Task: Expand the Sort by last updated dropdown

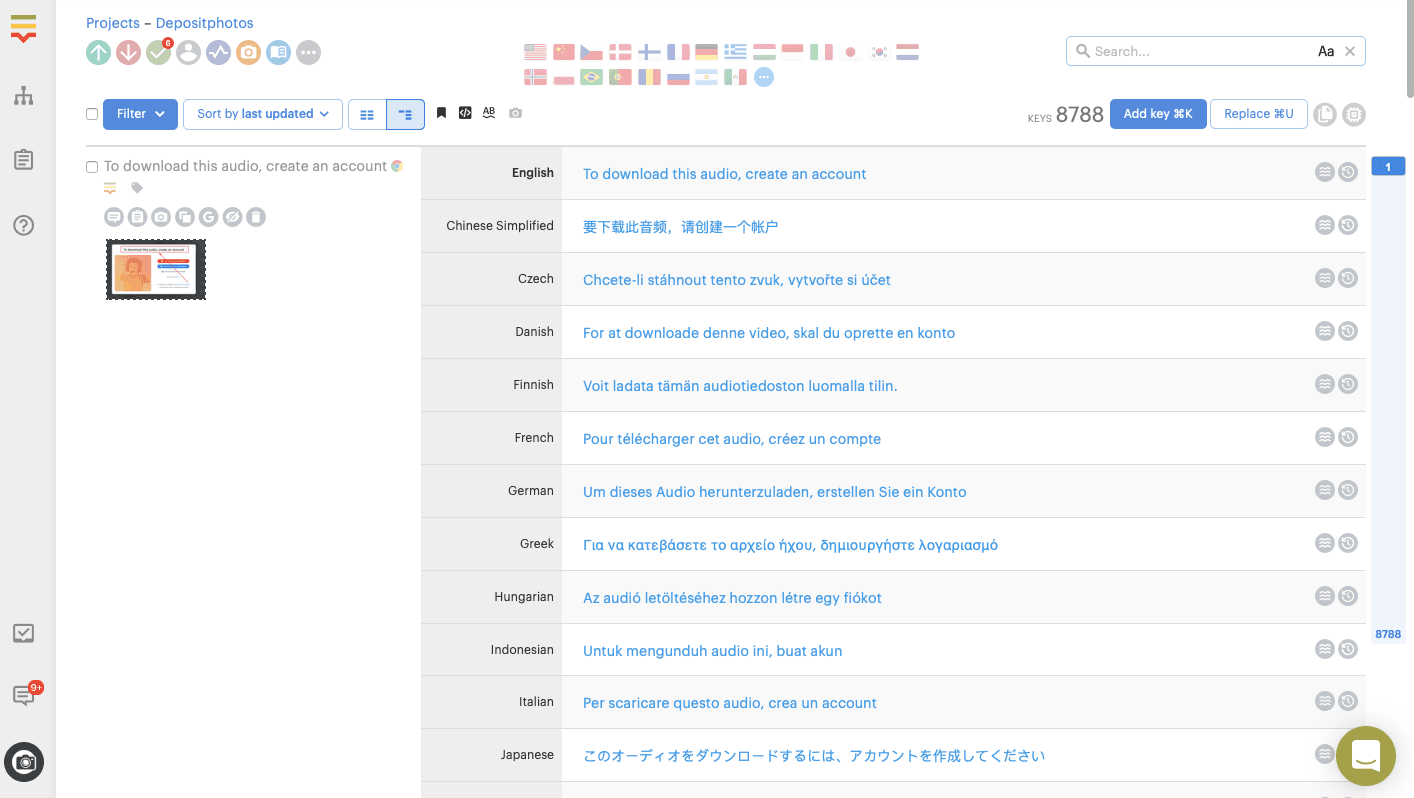Action: tap(263, 114)
